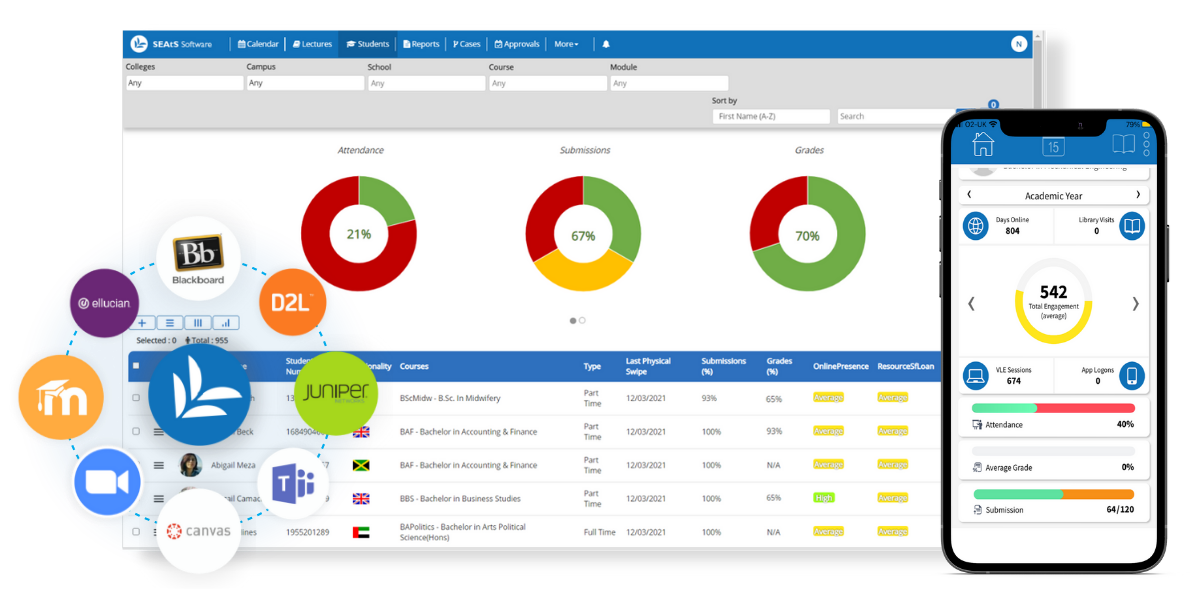The height and width of the screenshot is (600, 1200).
Task: Tap the Home icon in the phone app
Action: tap(983, 144)
